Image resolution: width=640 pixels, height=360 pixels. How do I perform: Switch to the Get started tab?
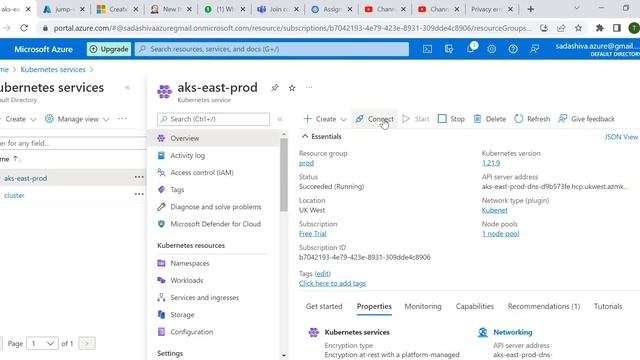coord(324,306)
